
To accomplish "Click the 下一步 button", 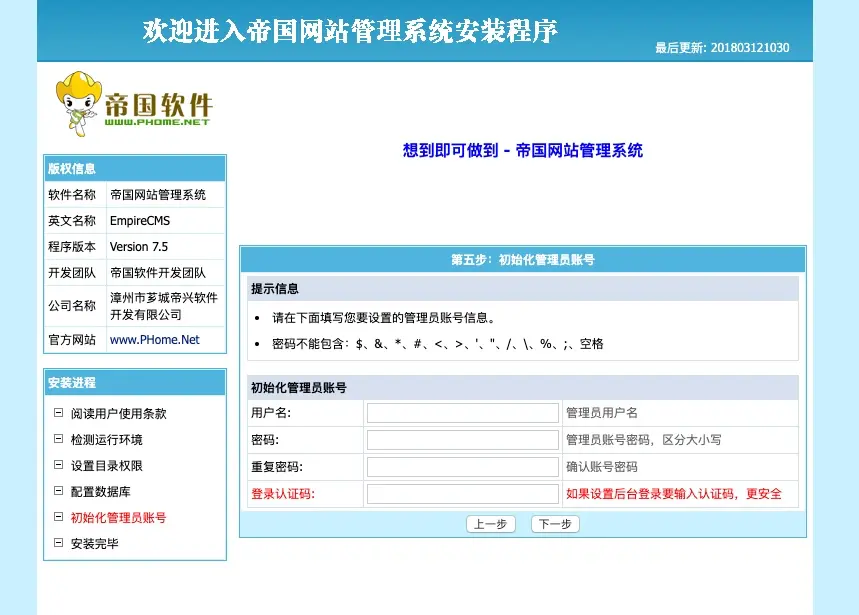I will 555,524.
